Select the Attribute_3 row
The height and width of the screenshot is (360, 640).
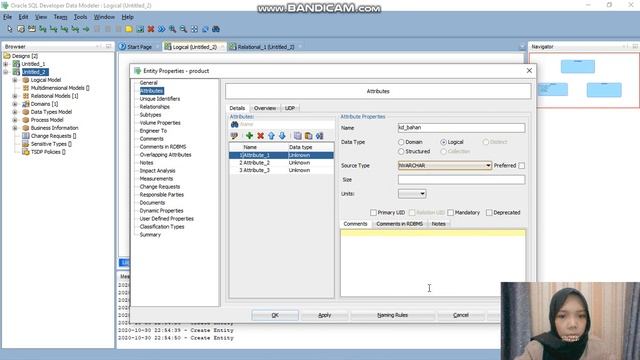click(x=281, y=170)
